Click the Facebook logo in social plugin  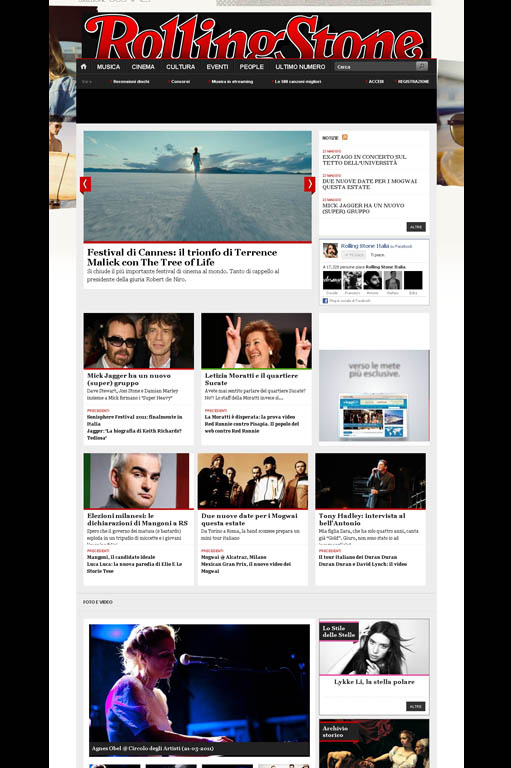(325, 300)
